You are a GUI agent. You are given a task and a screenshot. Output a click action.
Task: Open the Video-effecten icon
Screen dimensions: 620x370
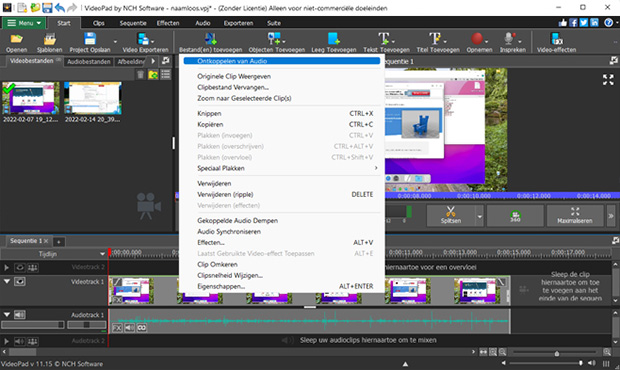pos(556,39)
